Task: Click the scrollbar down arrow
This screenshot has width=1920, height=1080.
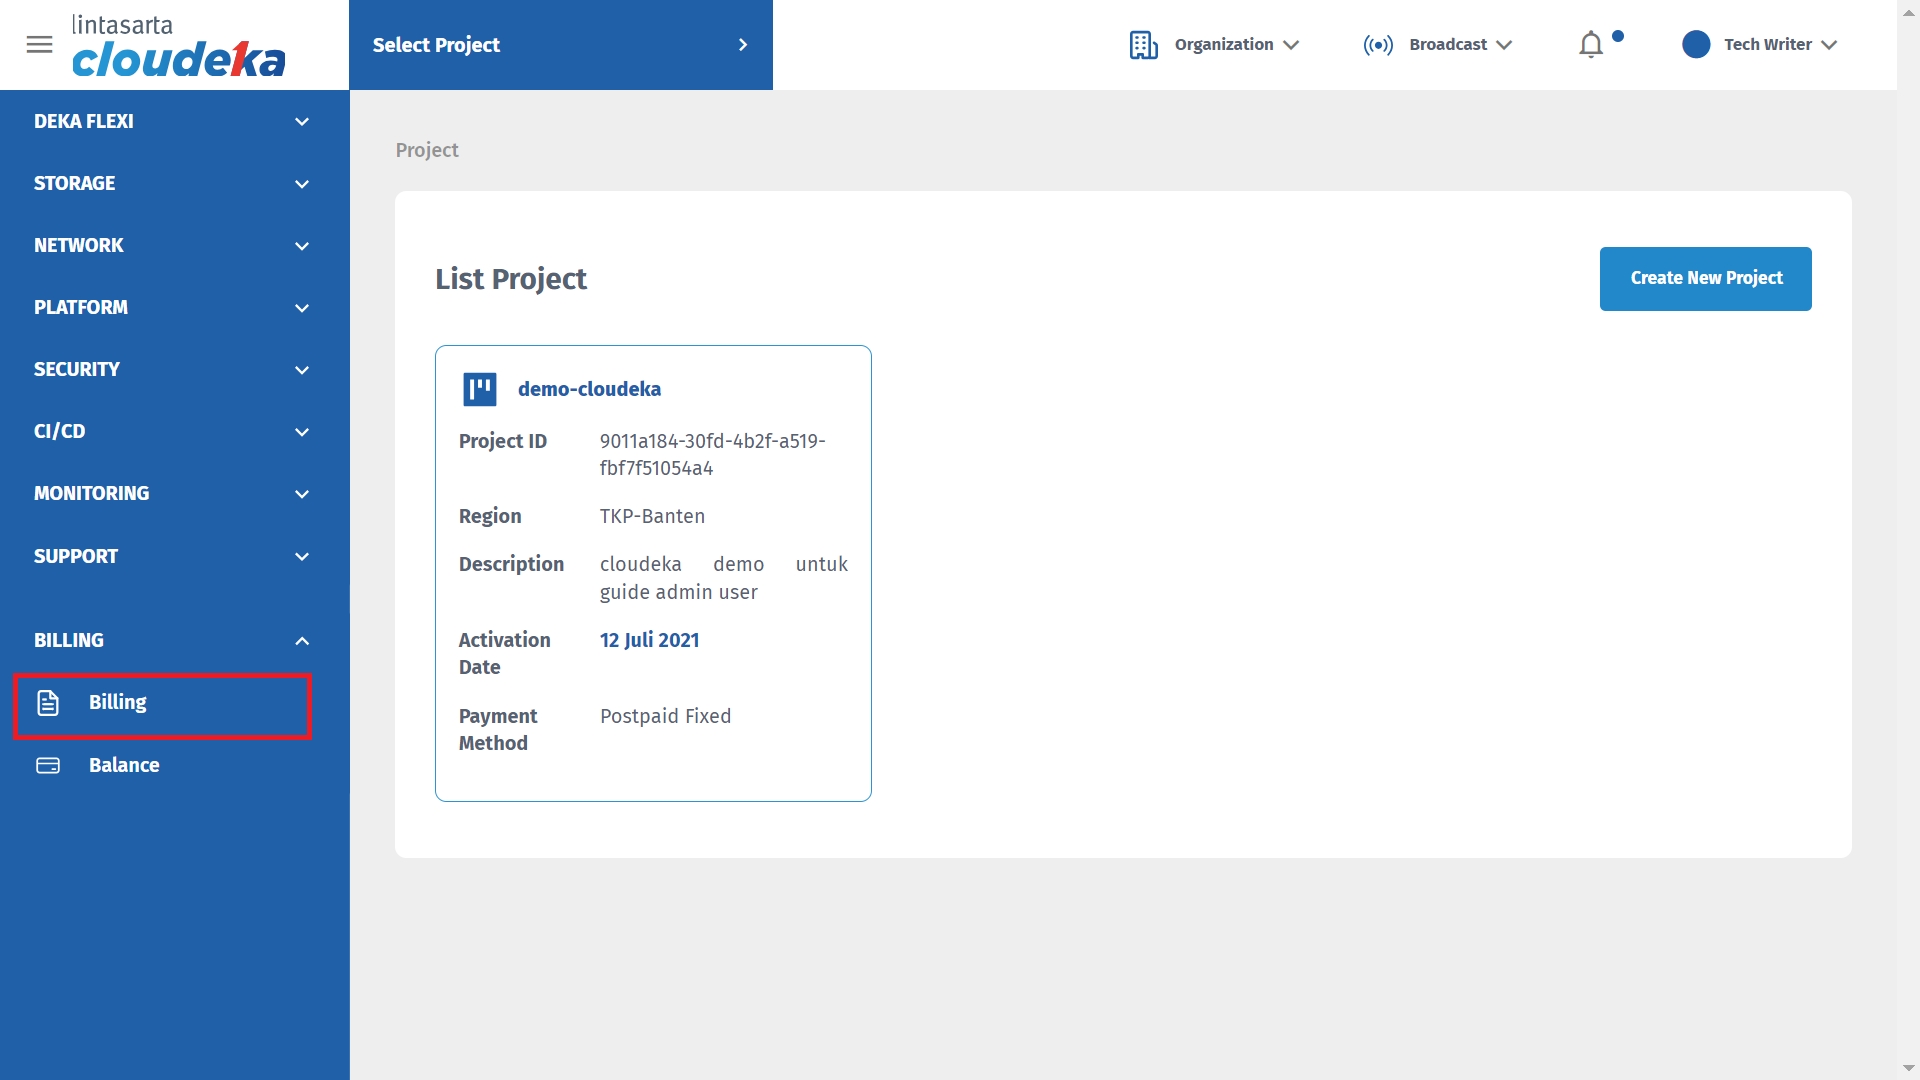Action: (x=1907, y=1068)
